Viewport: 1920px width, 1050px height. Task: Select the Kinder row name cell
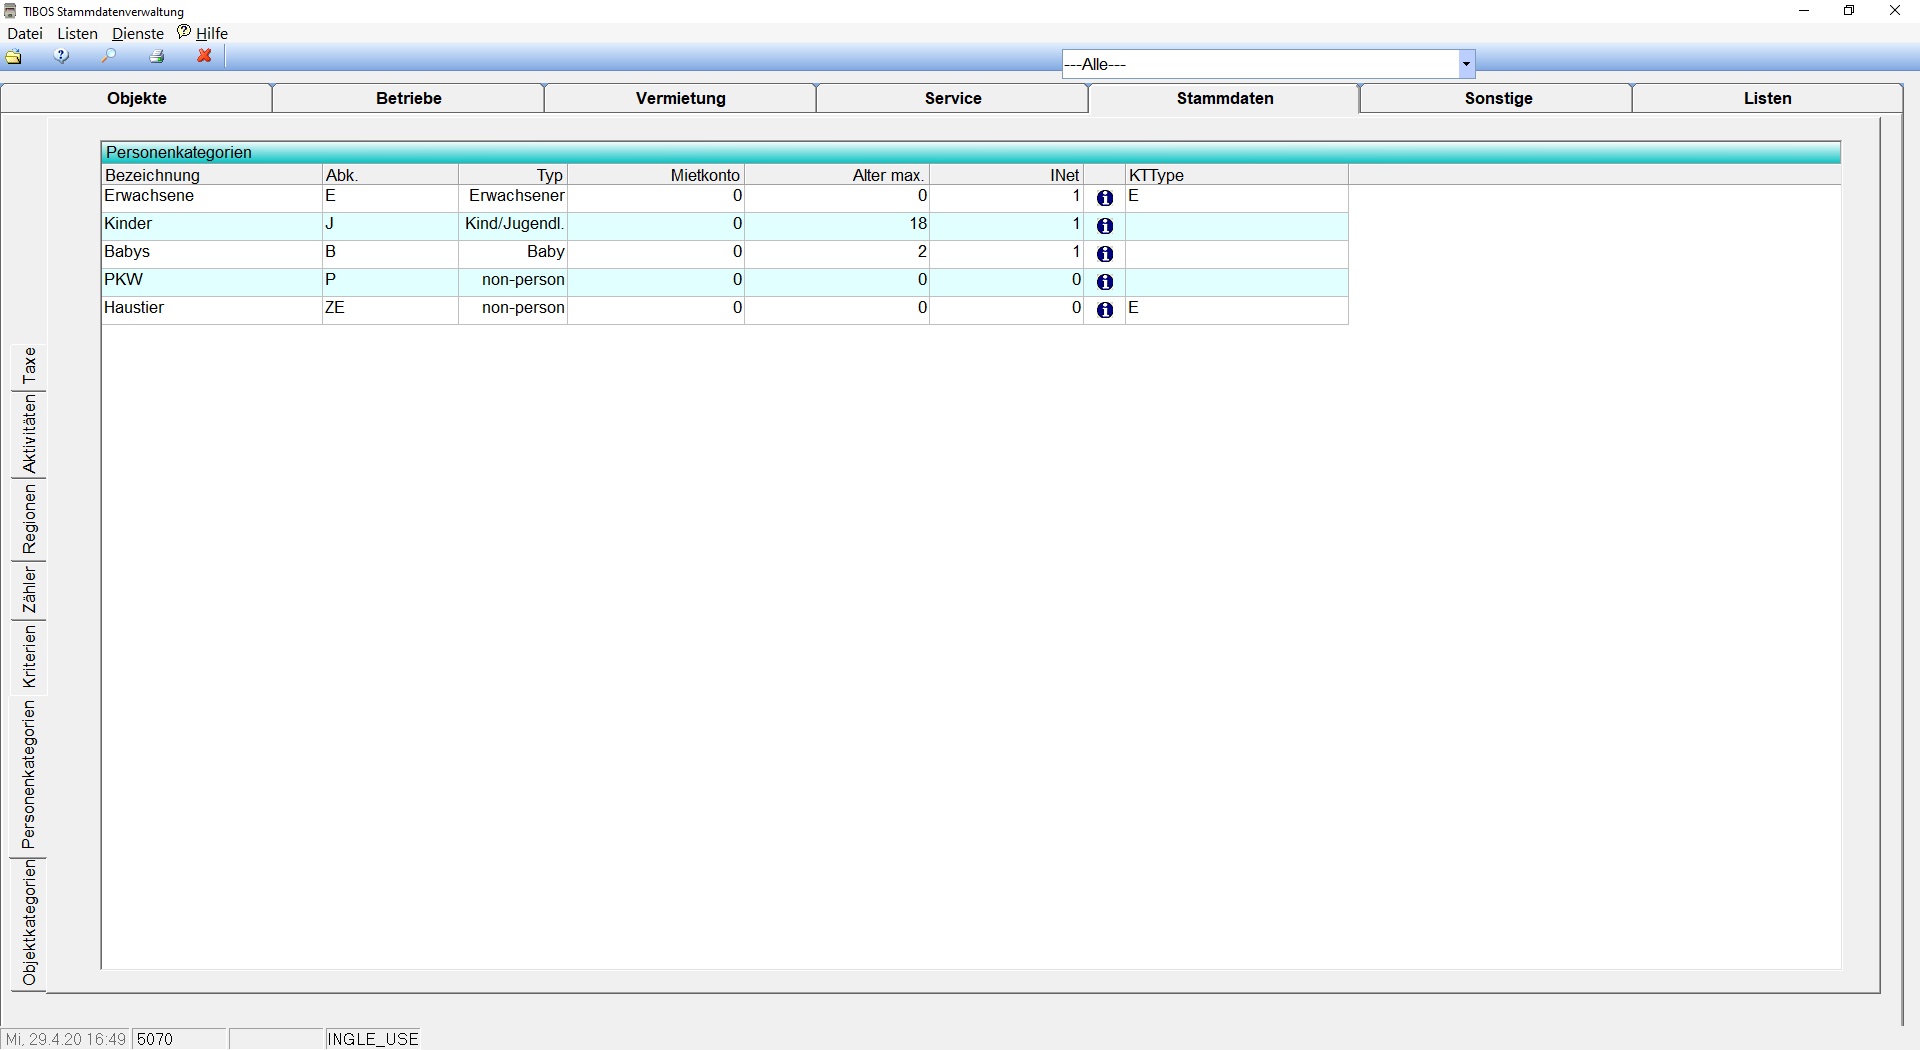(x=212, y=225)
